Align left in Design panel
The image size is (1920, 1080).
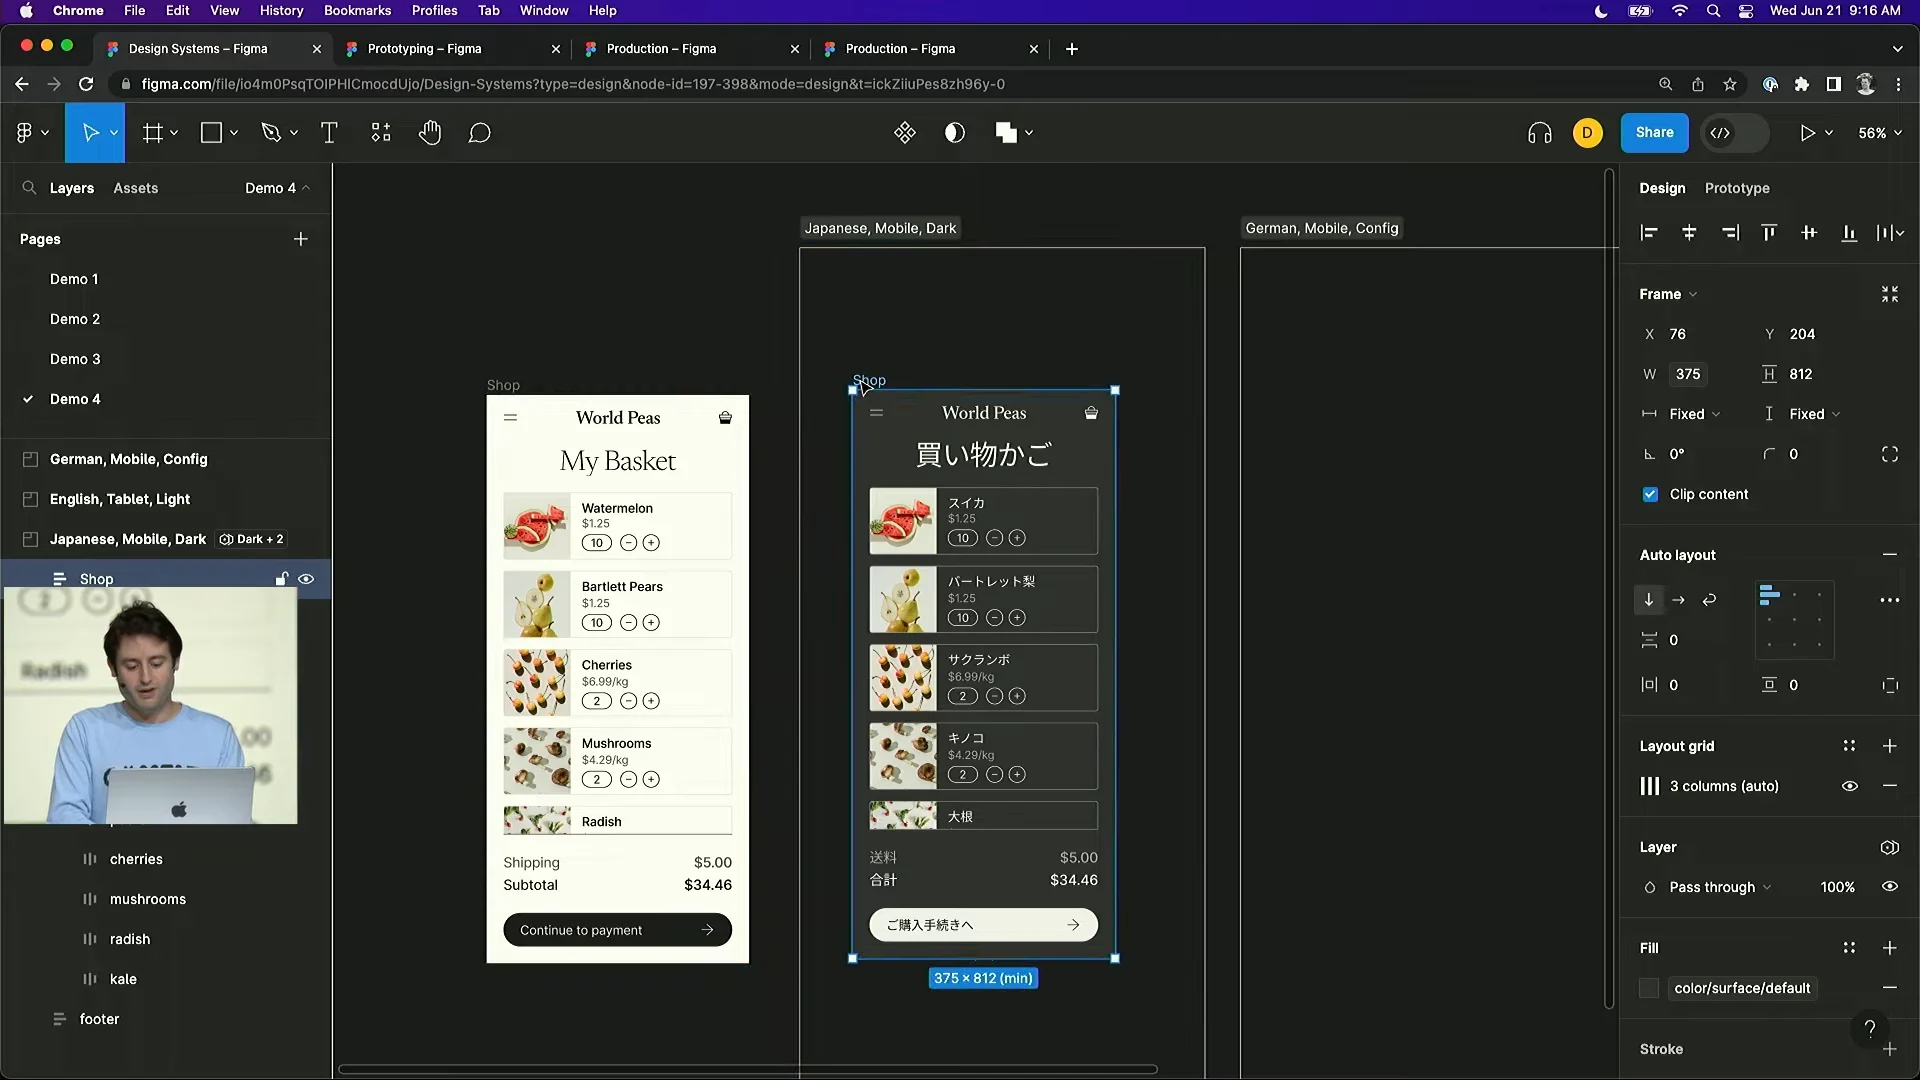click(x=1649, y=233)
